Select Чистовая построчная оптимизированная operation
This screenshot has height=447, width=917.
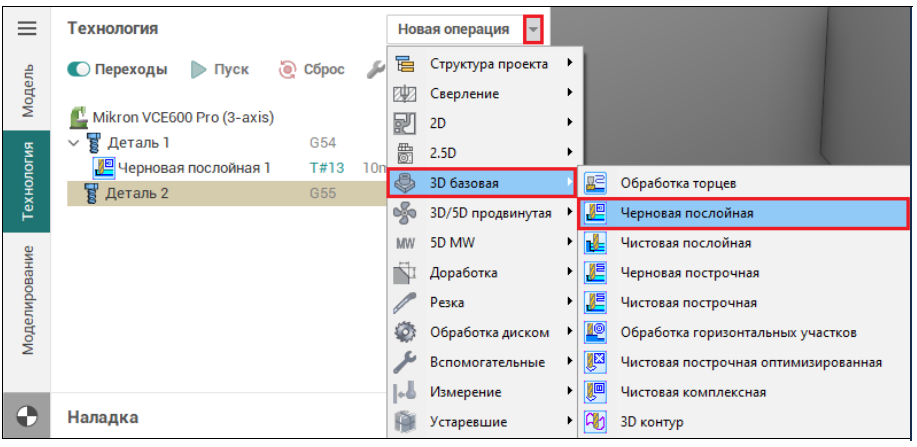pos(750,362)
